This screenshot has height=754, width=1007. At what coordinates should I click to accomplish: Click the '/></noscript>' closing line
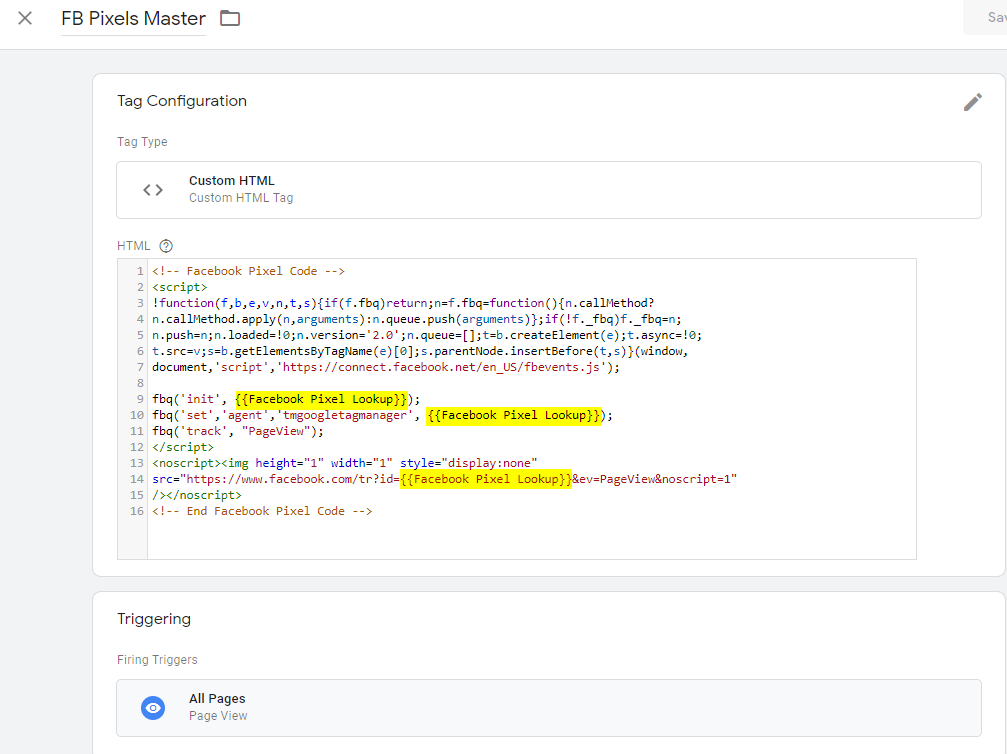[197, 495]
